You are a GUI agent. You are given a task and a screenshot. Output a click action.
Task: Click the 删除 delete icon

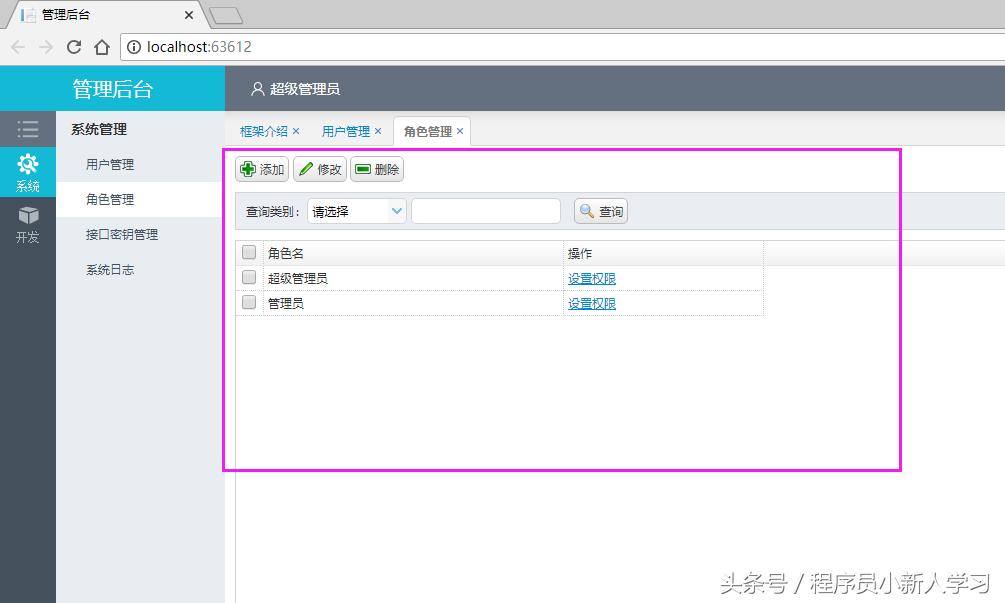point(363,169)
